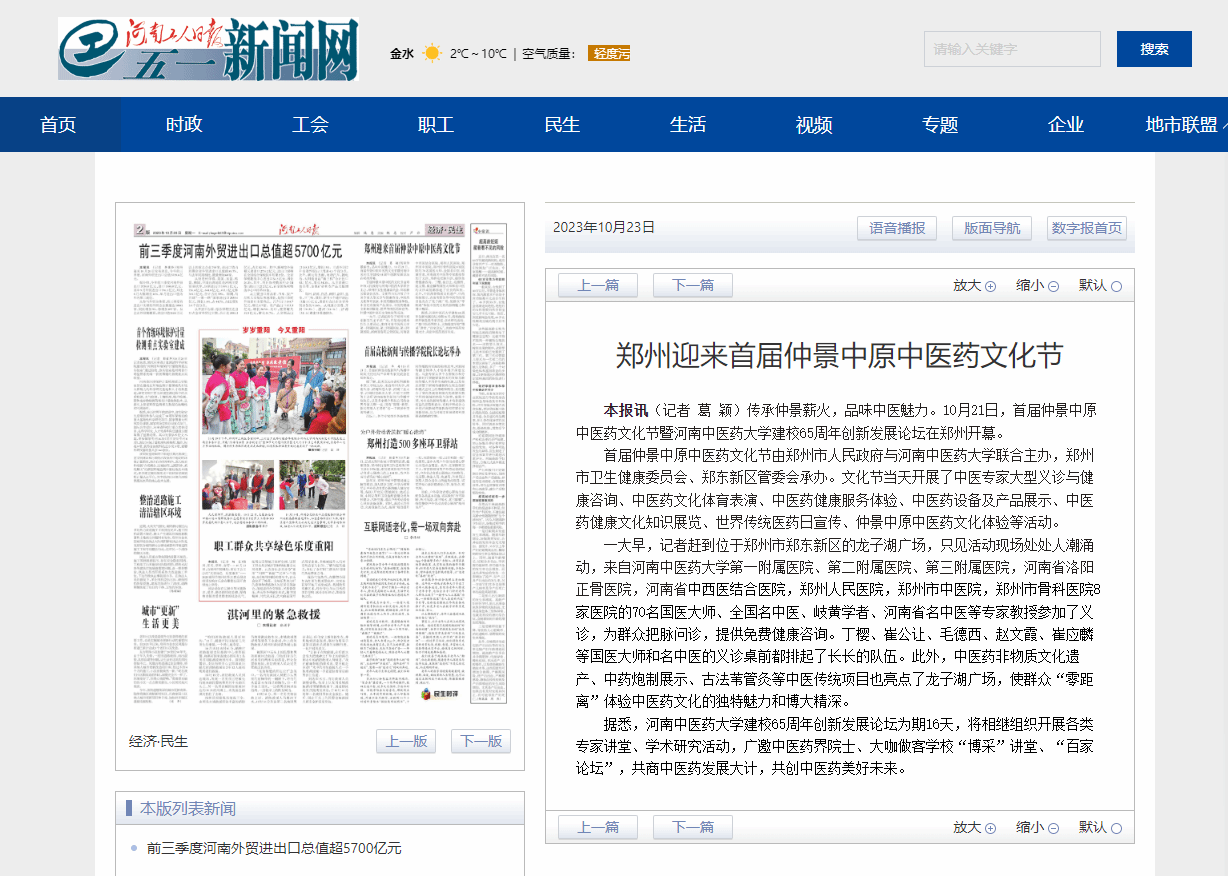The height and width of the screenshot is (876, 1228).
Task: Open the 视频 navigation menu item
Action: tap(814, 125)
